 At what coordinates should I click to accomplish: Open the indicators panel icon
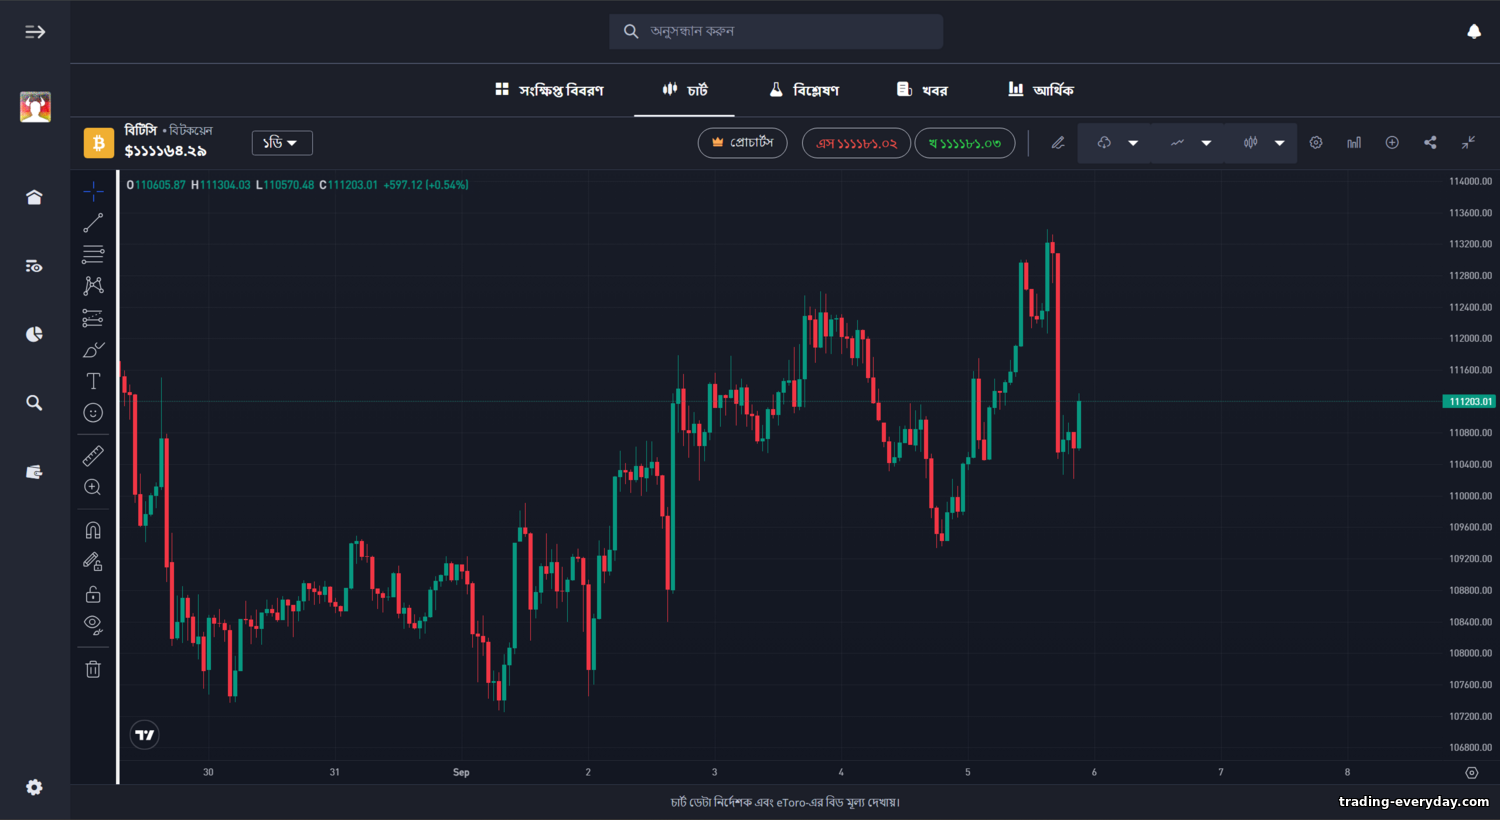coord(1353,142)
